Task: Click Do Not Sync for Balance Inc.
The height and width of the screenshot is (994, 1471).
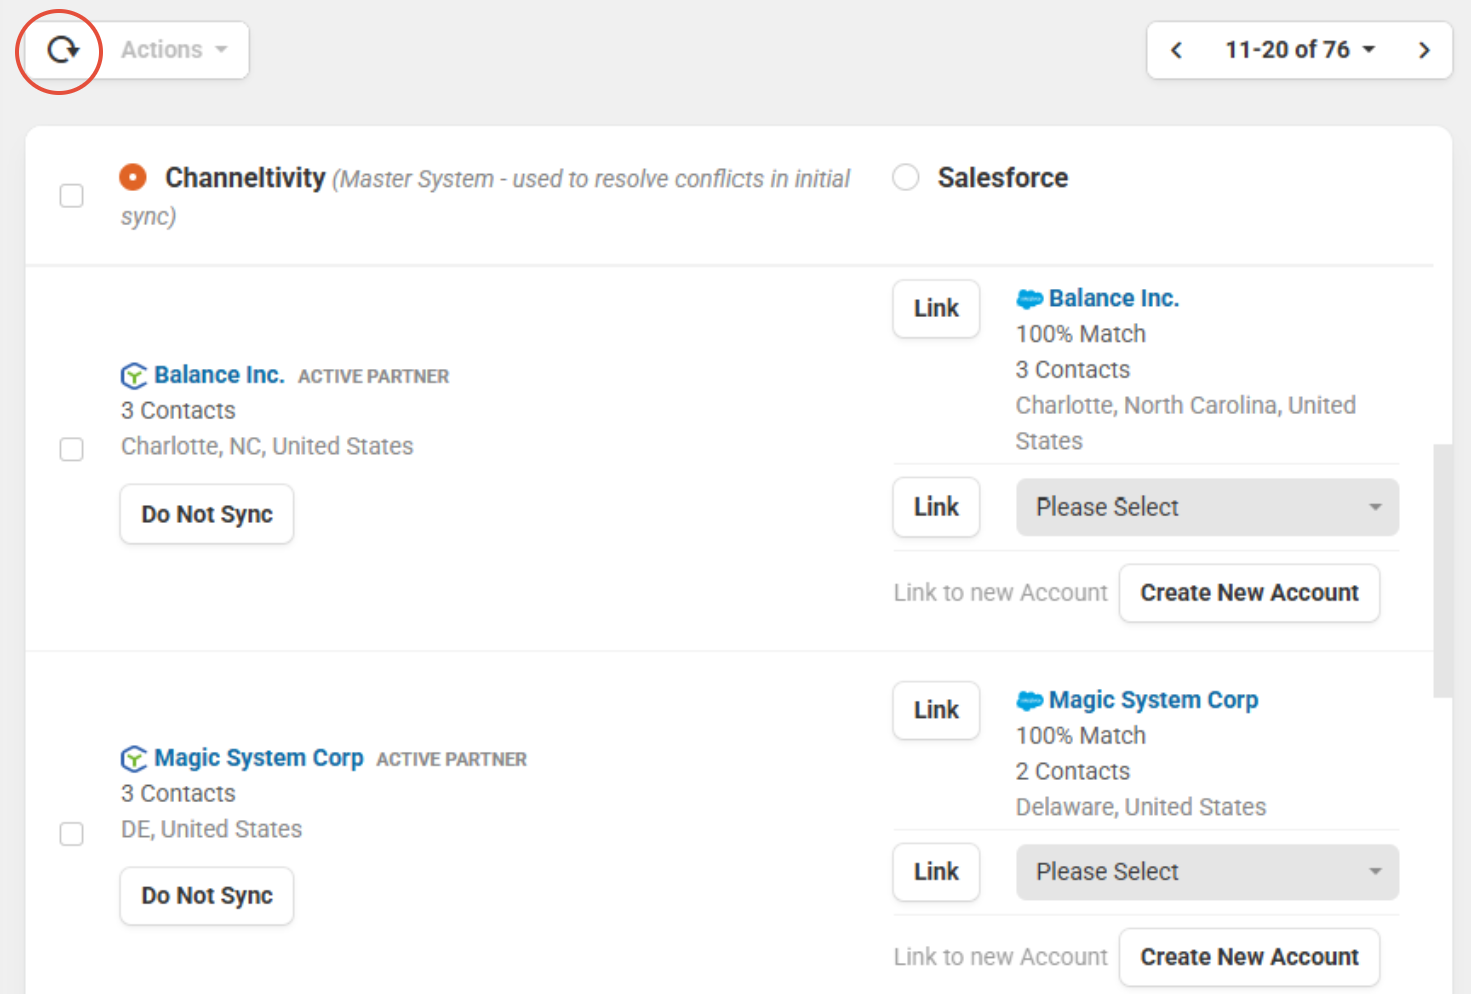Action: point(207,514)
